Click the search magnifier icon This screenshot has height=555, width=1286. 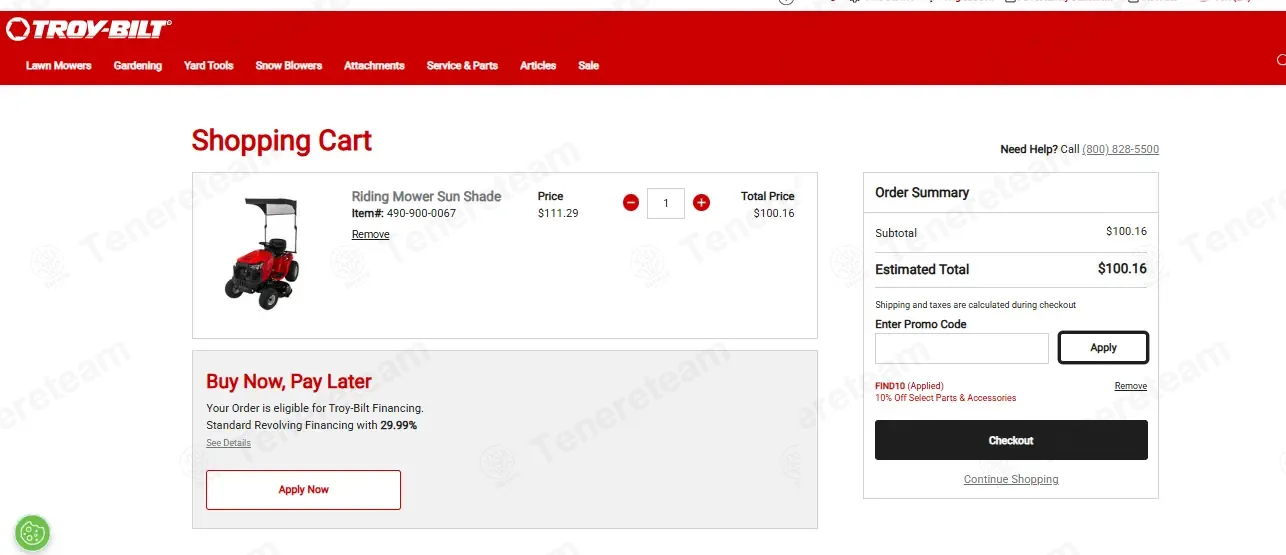[1281, 61]
